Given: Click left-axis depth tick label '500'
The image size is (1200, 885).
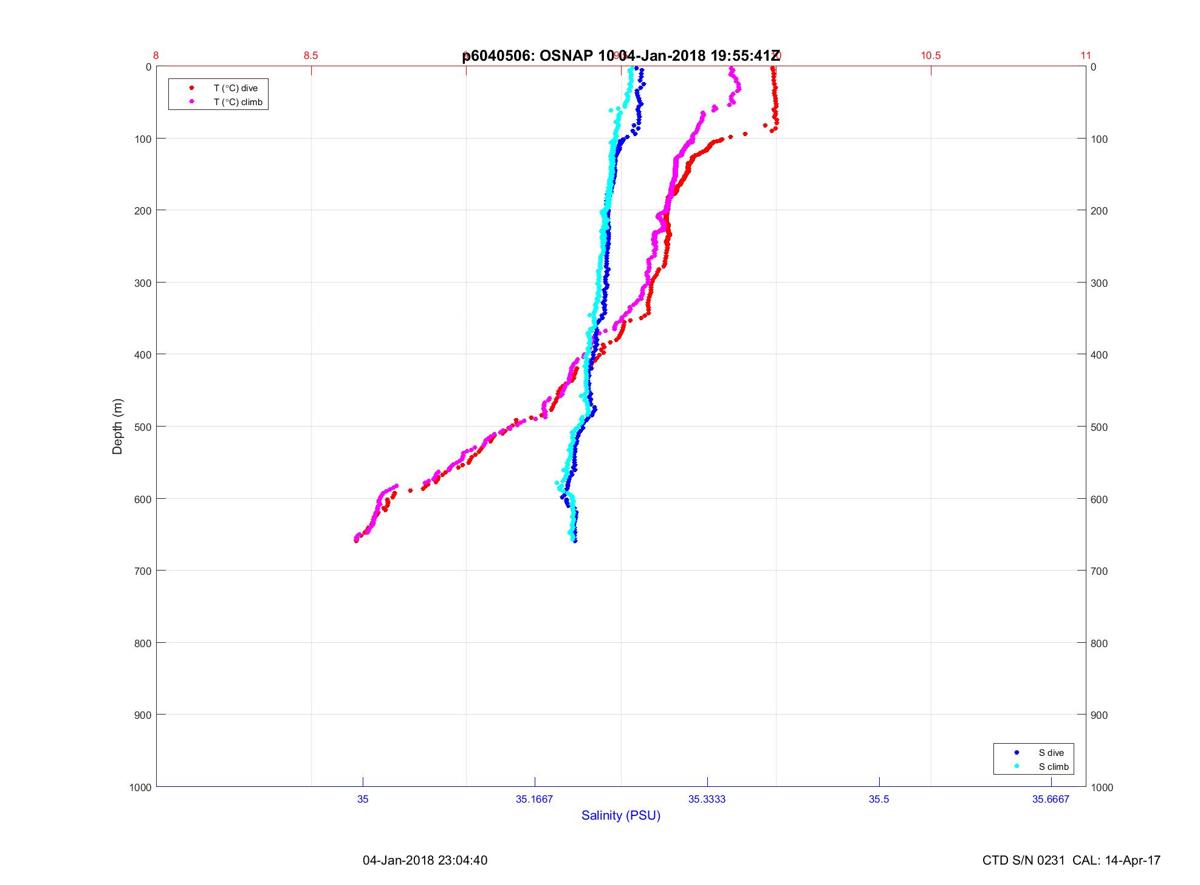Looking at the screenshot, I should pyautogui.click(x=141, y=427).
